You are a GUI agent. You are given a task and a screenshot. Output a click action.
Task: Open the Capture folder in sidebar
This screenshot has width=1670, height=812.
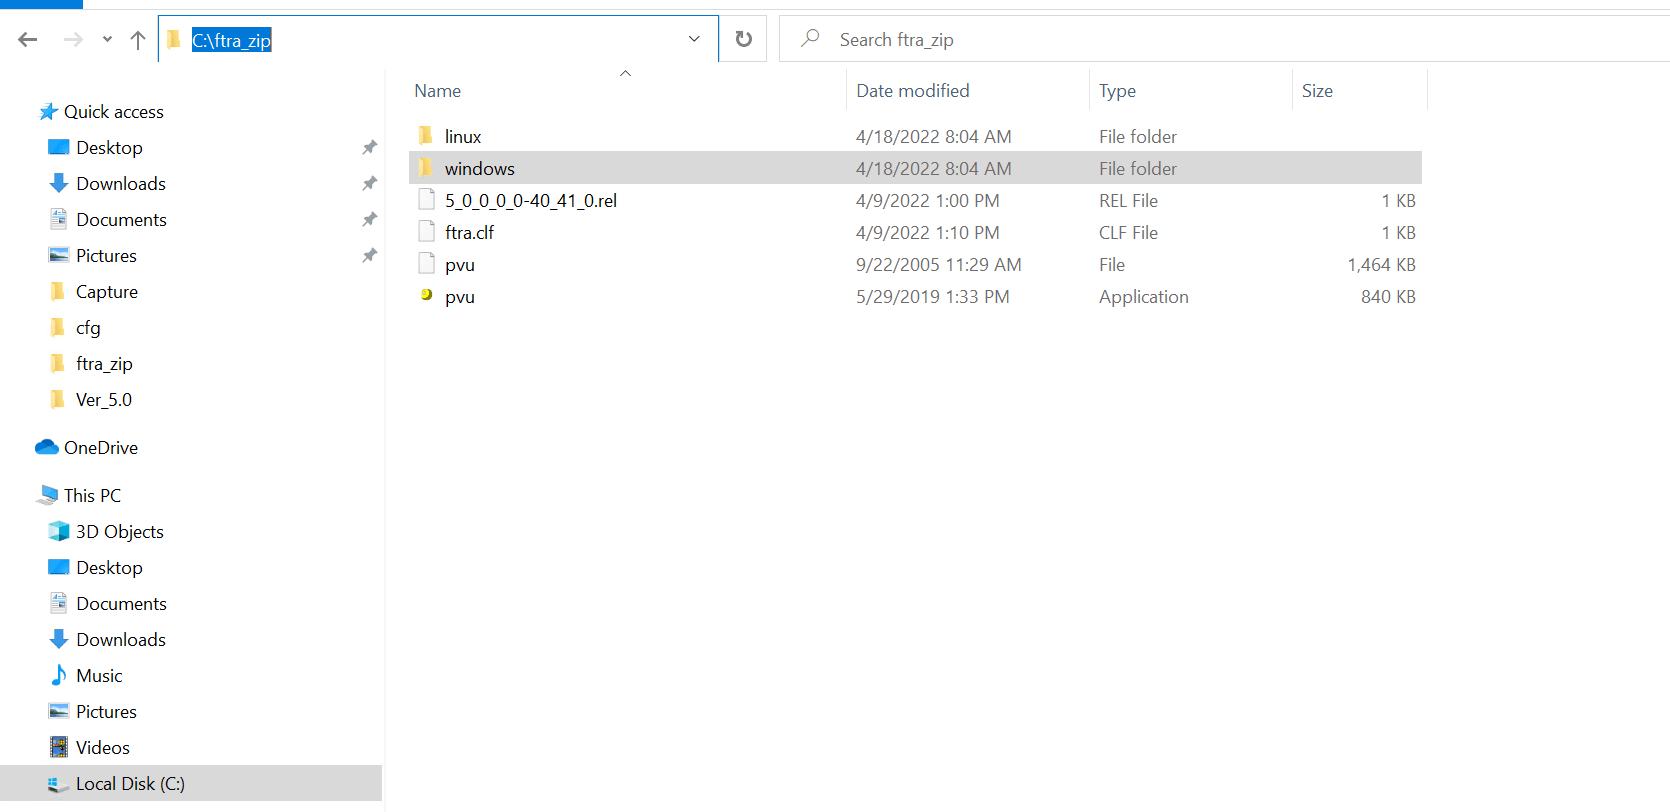click(x=107, y=292)
